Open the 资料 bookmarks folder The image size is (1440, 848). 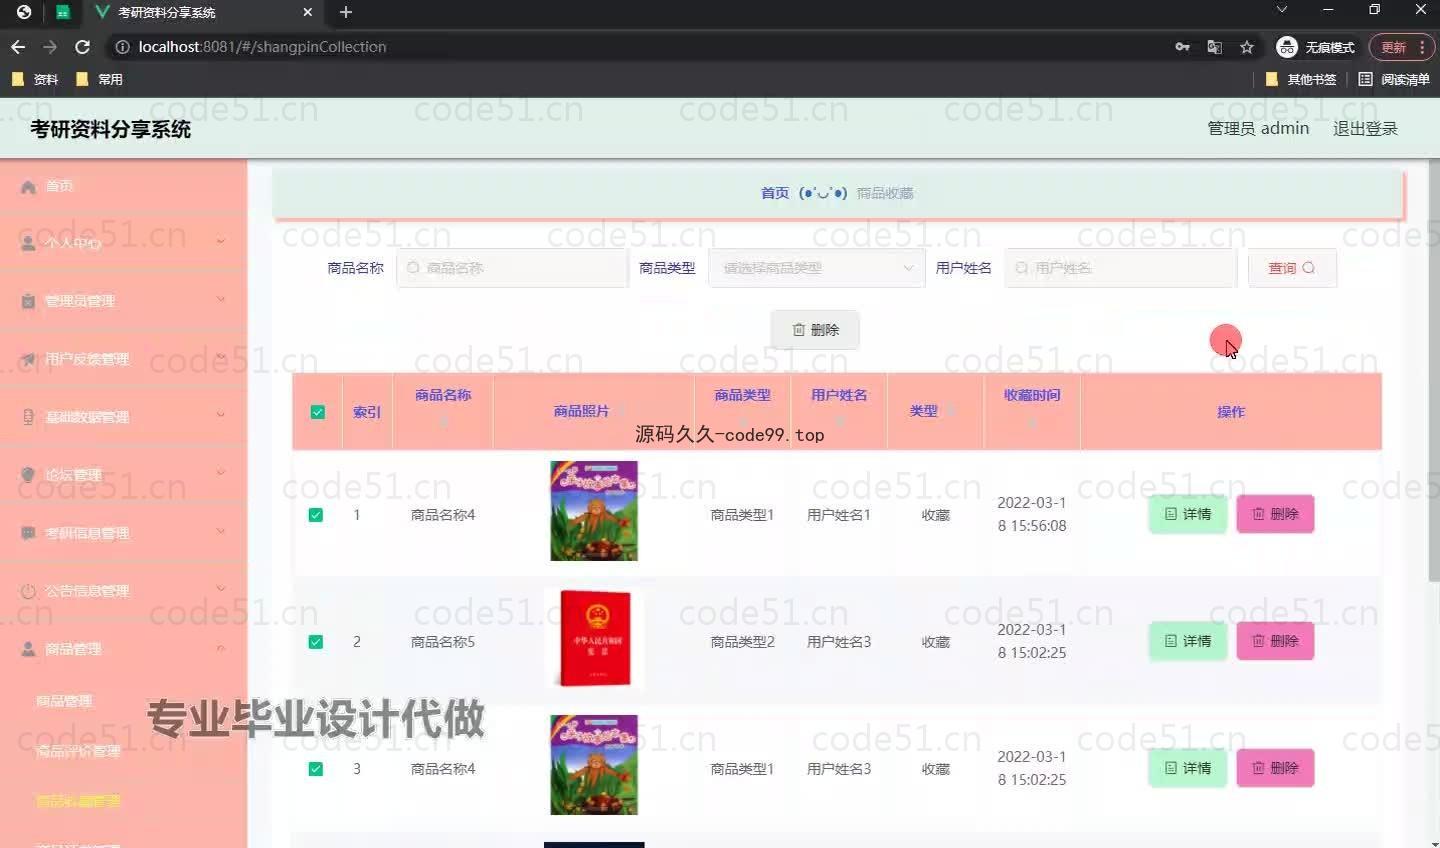point(35,79)
